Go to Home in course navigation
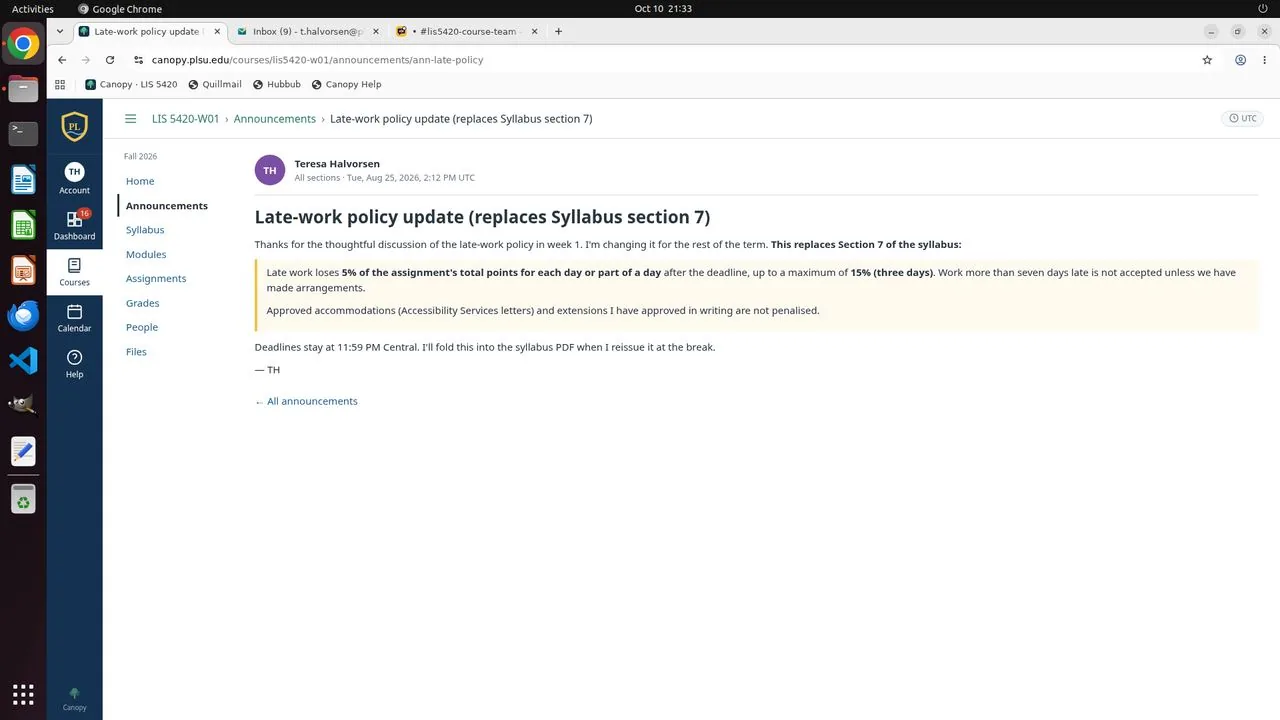1280x720 pixels. click(140, 181)
